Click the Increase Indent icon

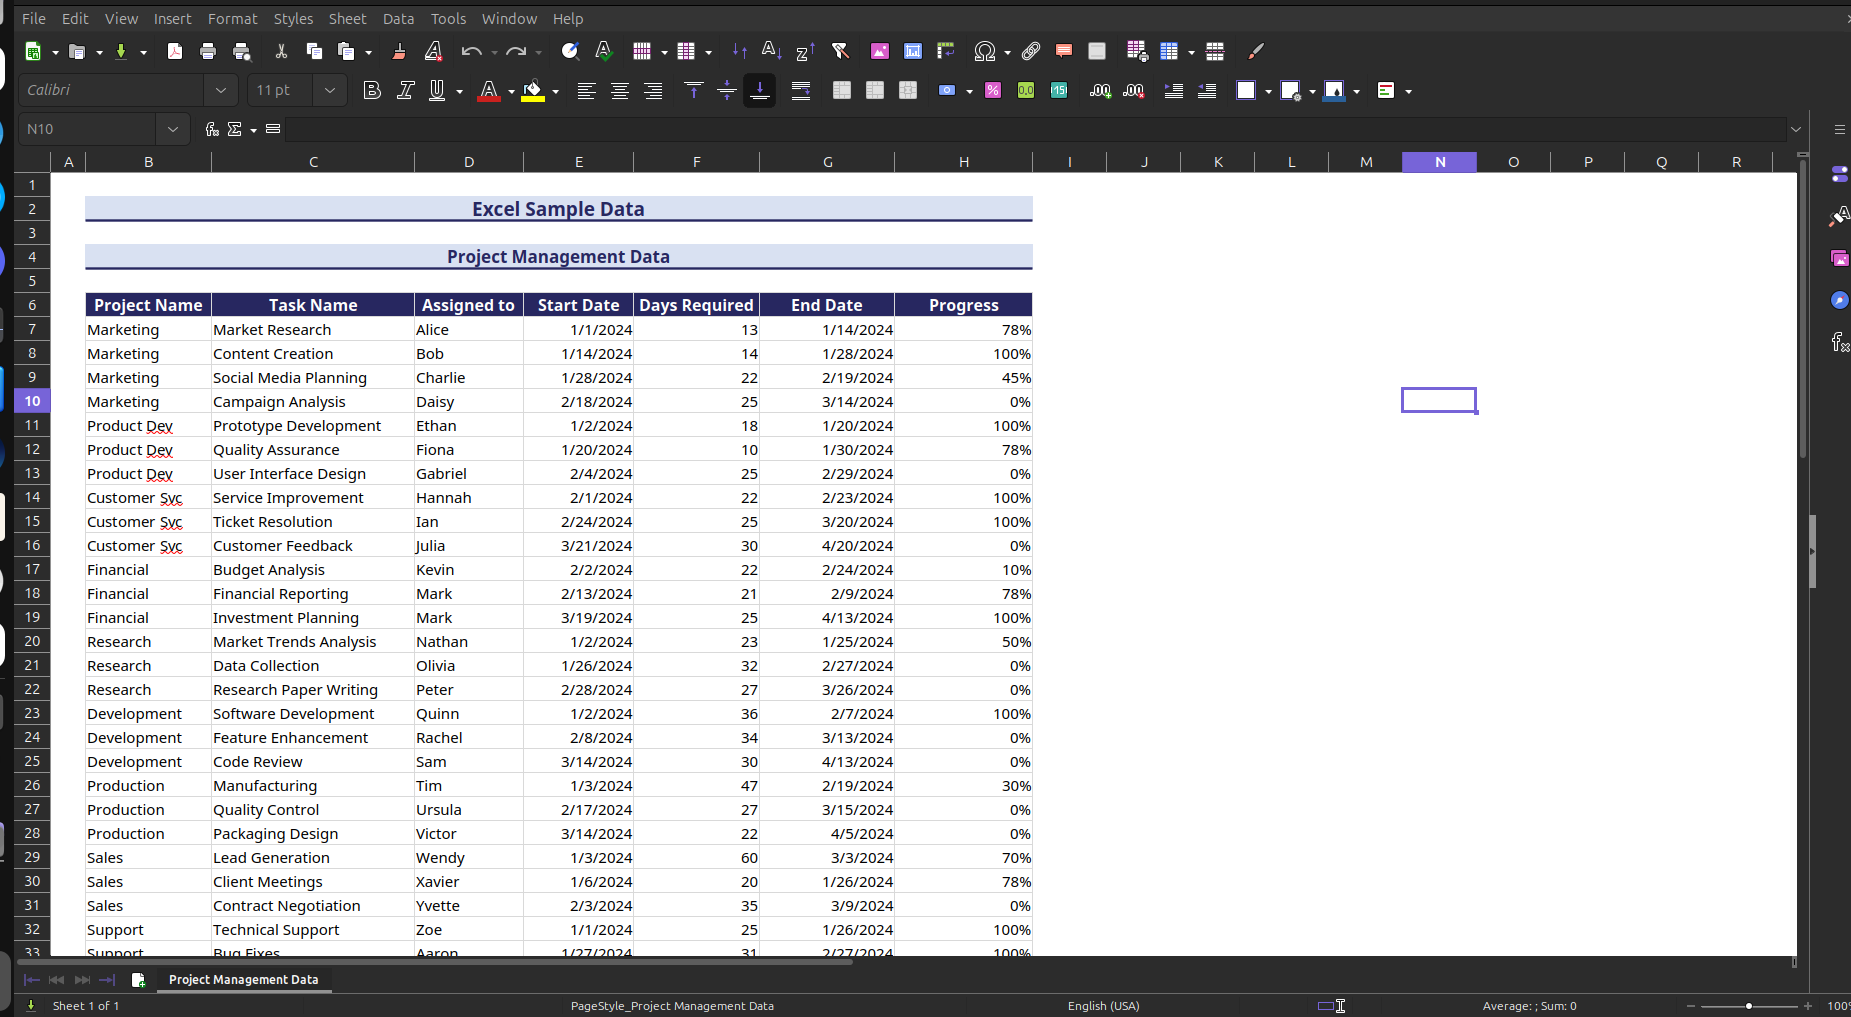pyautogui.click(x=1174, y=90)
